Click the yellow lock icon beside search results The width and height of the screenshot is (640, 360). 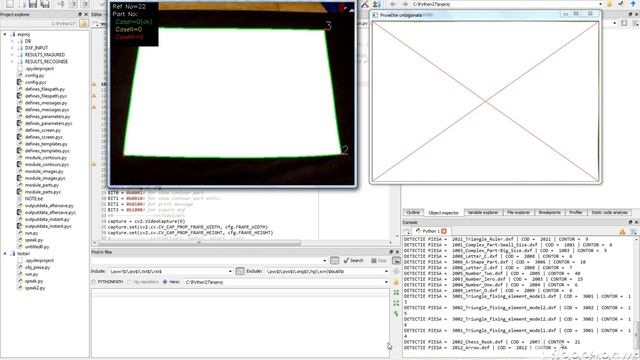coord(396,282)
